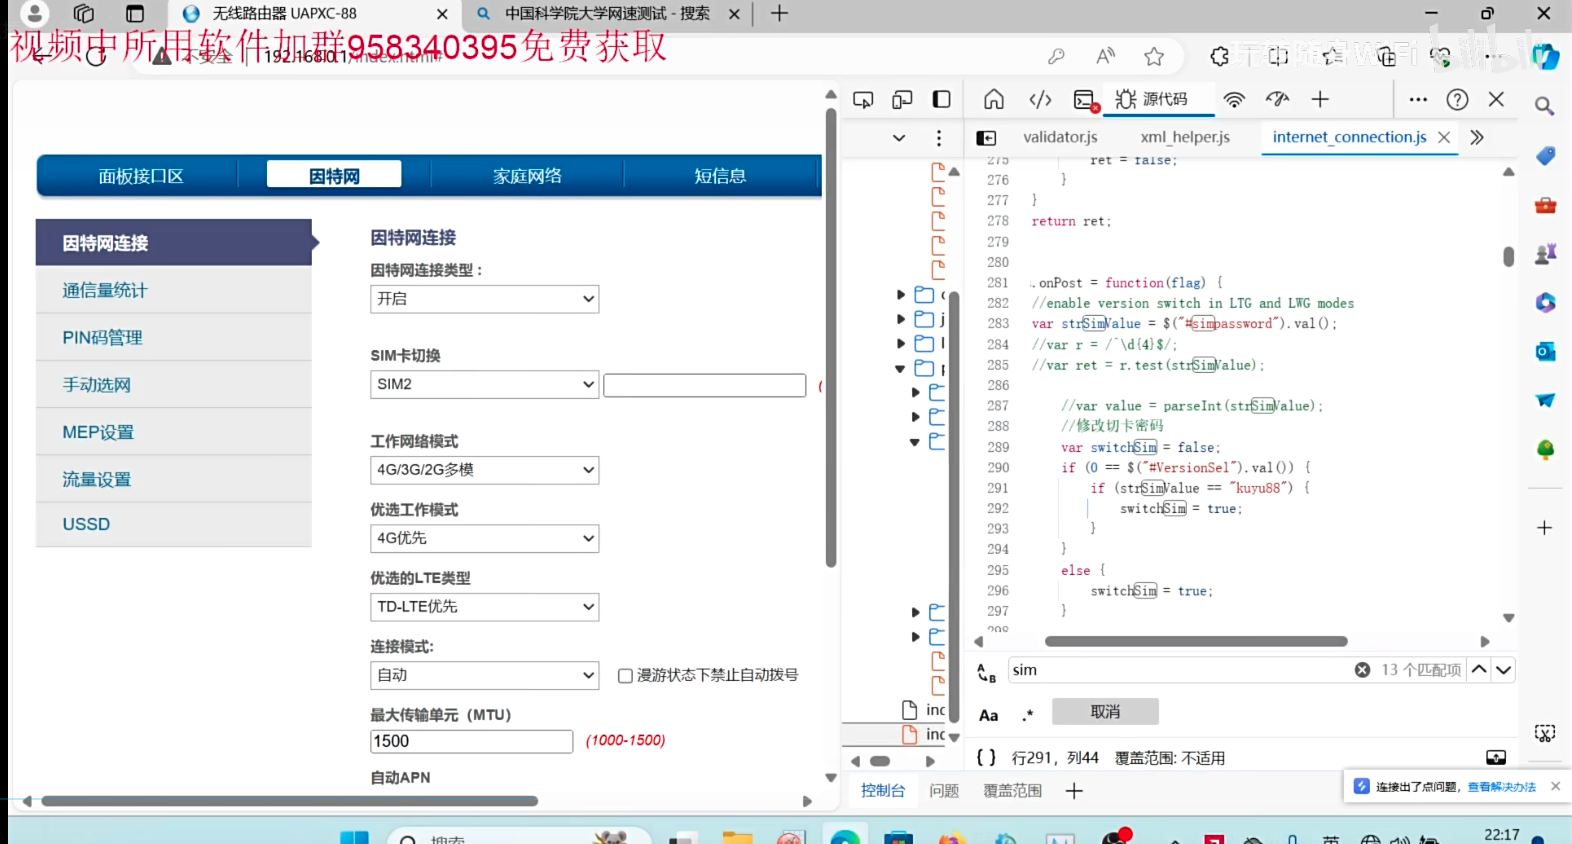Click the SIM password input field
The image size is (1572, 844).
705,385
